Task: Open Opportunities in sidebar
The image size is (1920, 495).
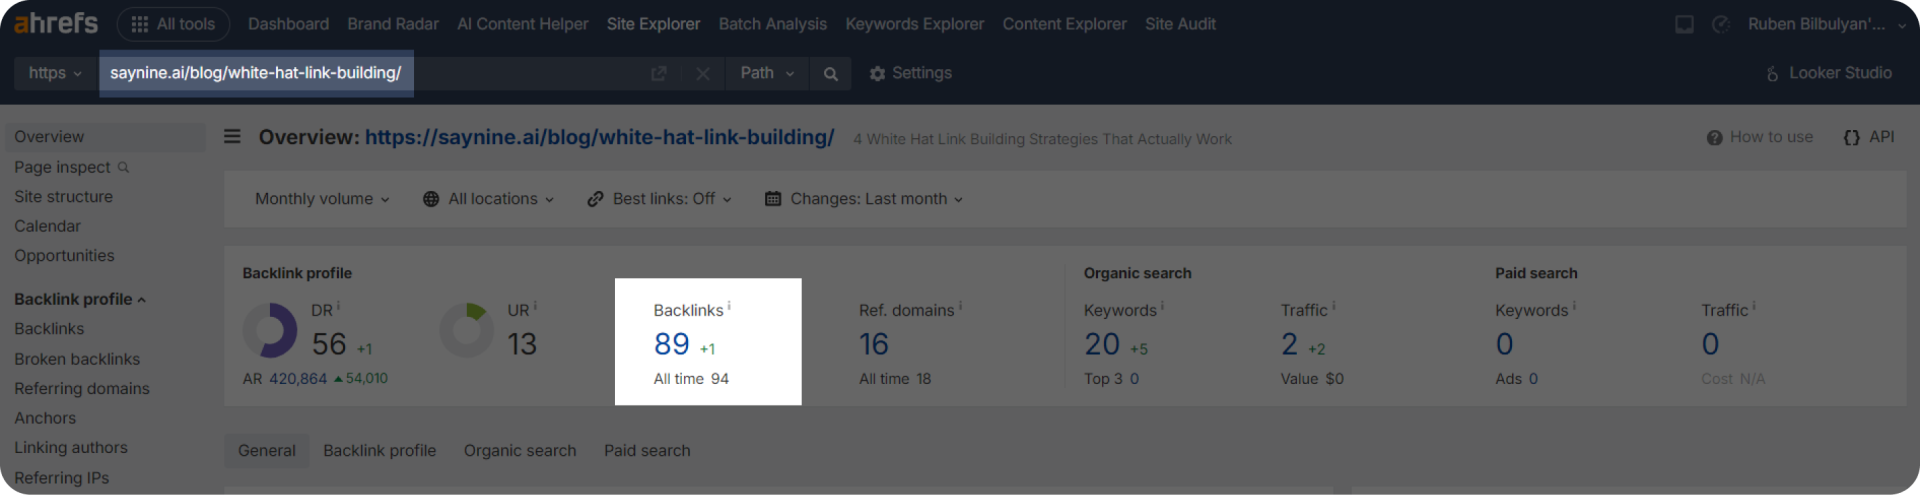Action: pos(64,256)
